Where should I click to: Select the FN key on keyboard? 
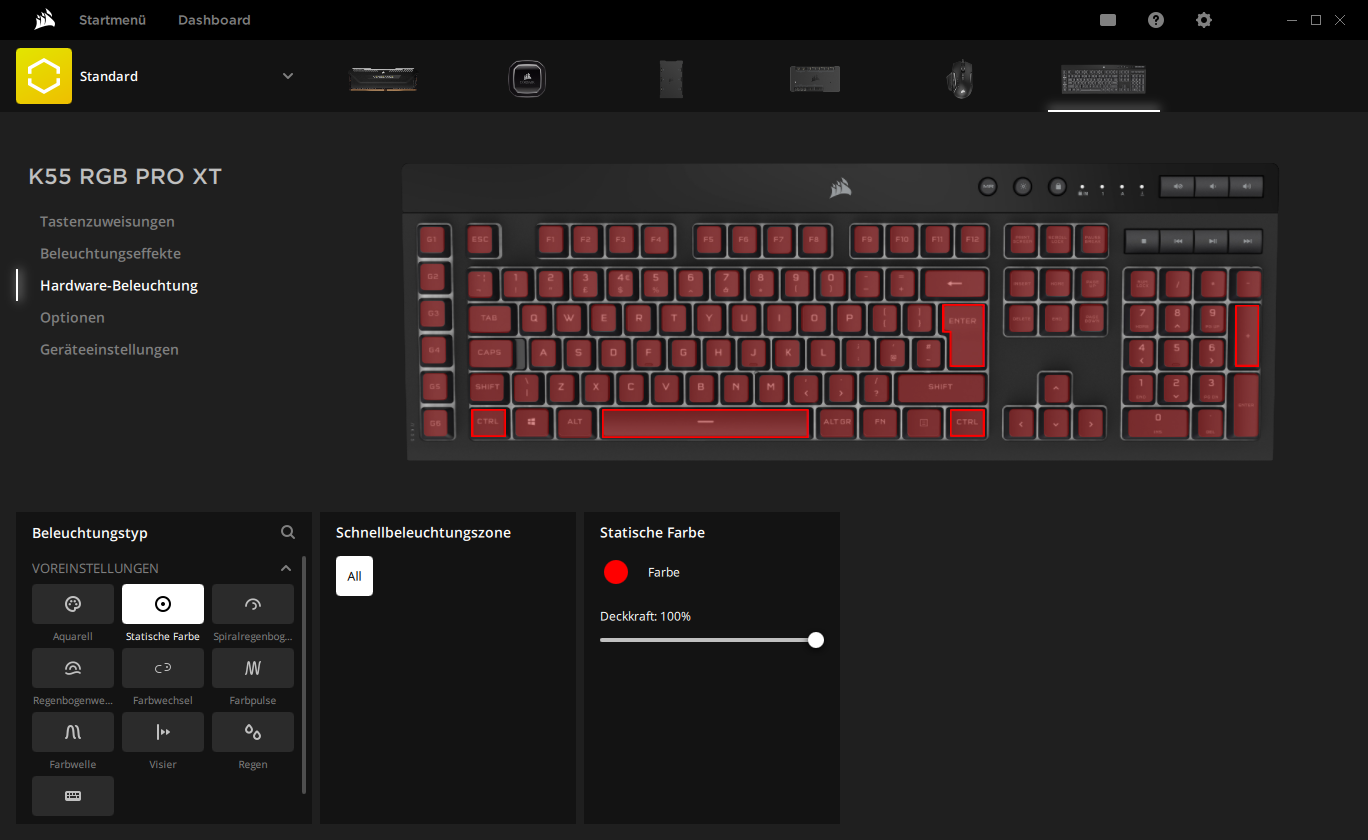[x=880, y=423]
